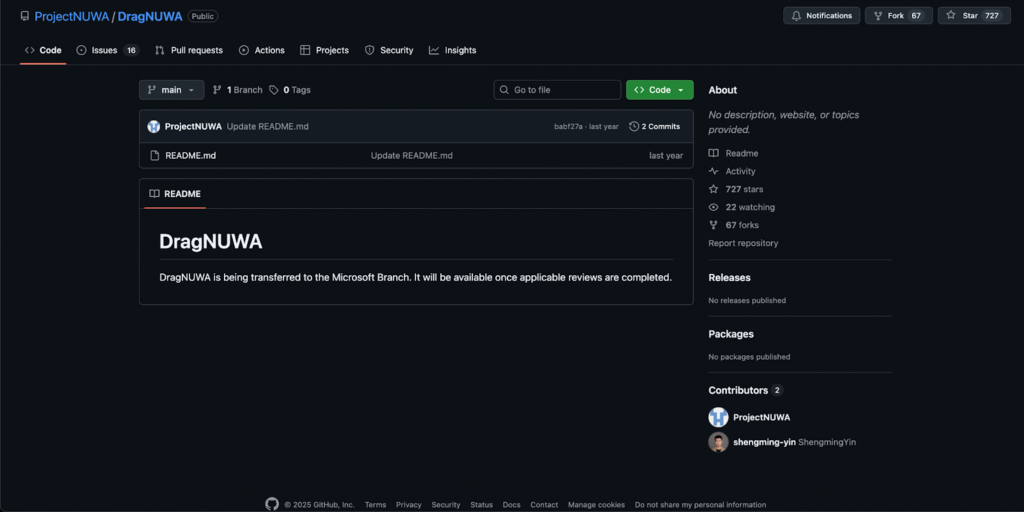Click the Report repository link
The height and width of the screenshot is (512, 1024).
743,243
